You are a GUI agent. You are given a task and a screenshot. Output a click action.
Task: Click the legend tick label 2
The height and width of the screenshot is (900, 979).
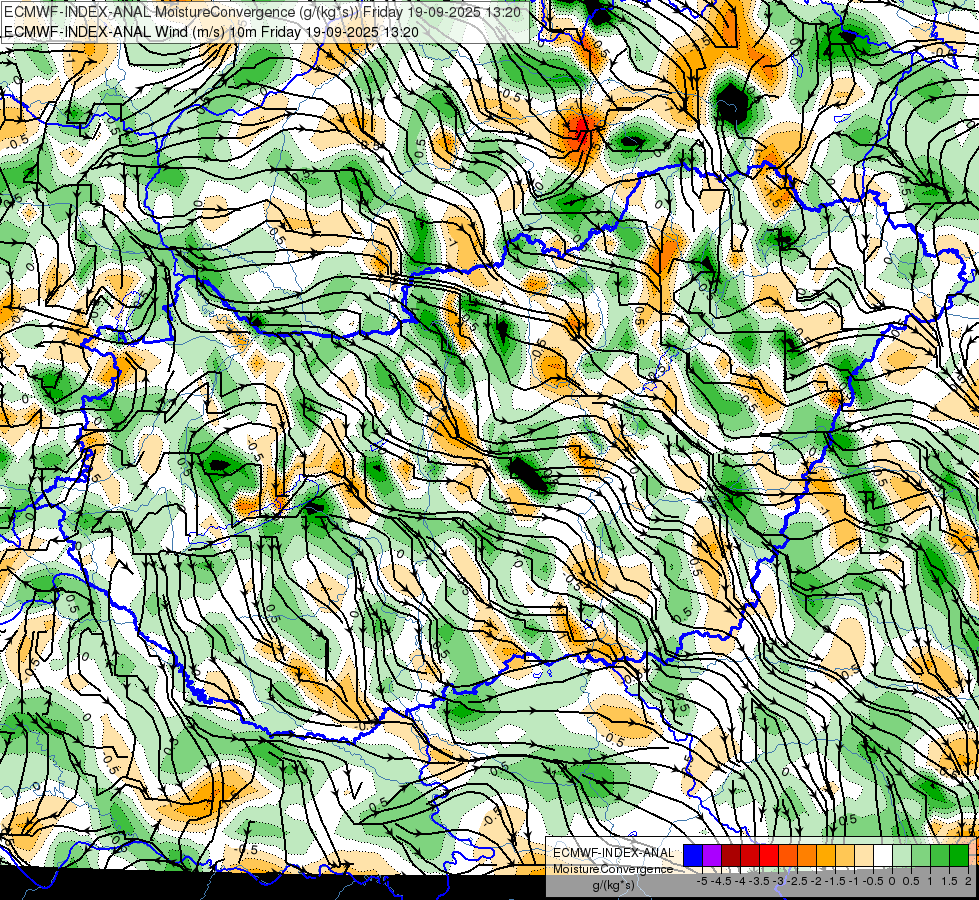(x=968, y=881)
